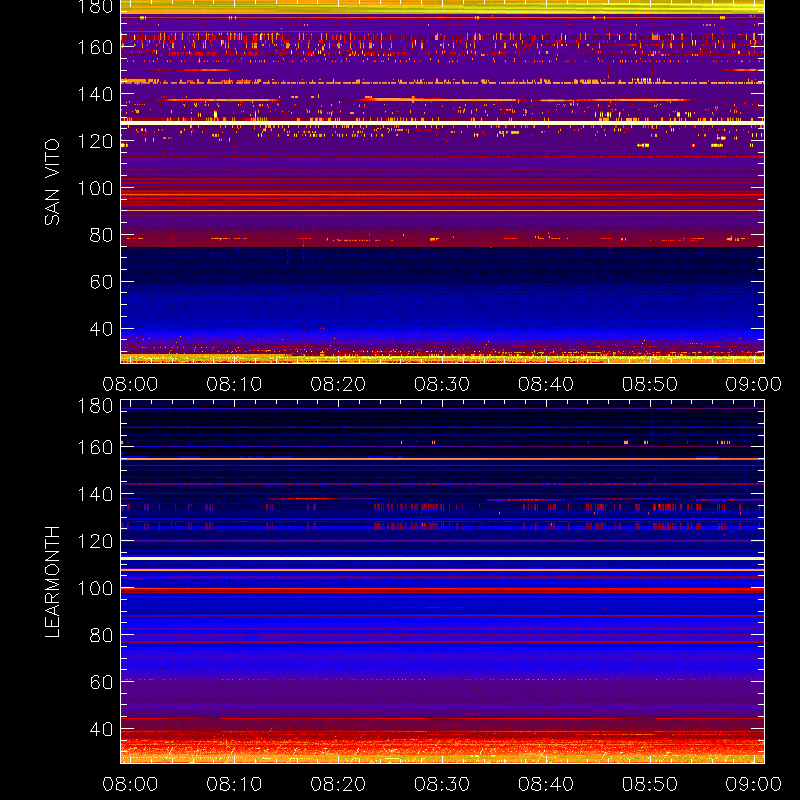Screen dimensions: 800x800
Task: Click the 140 frequency label on Learmonth plot
Action: (x=95, y=494)
